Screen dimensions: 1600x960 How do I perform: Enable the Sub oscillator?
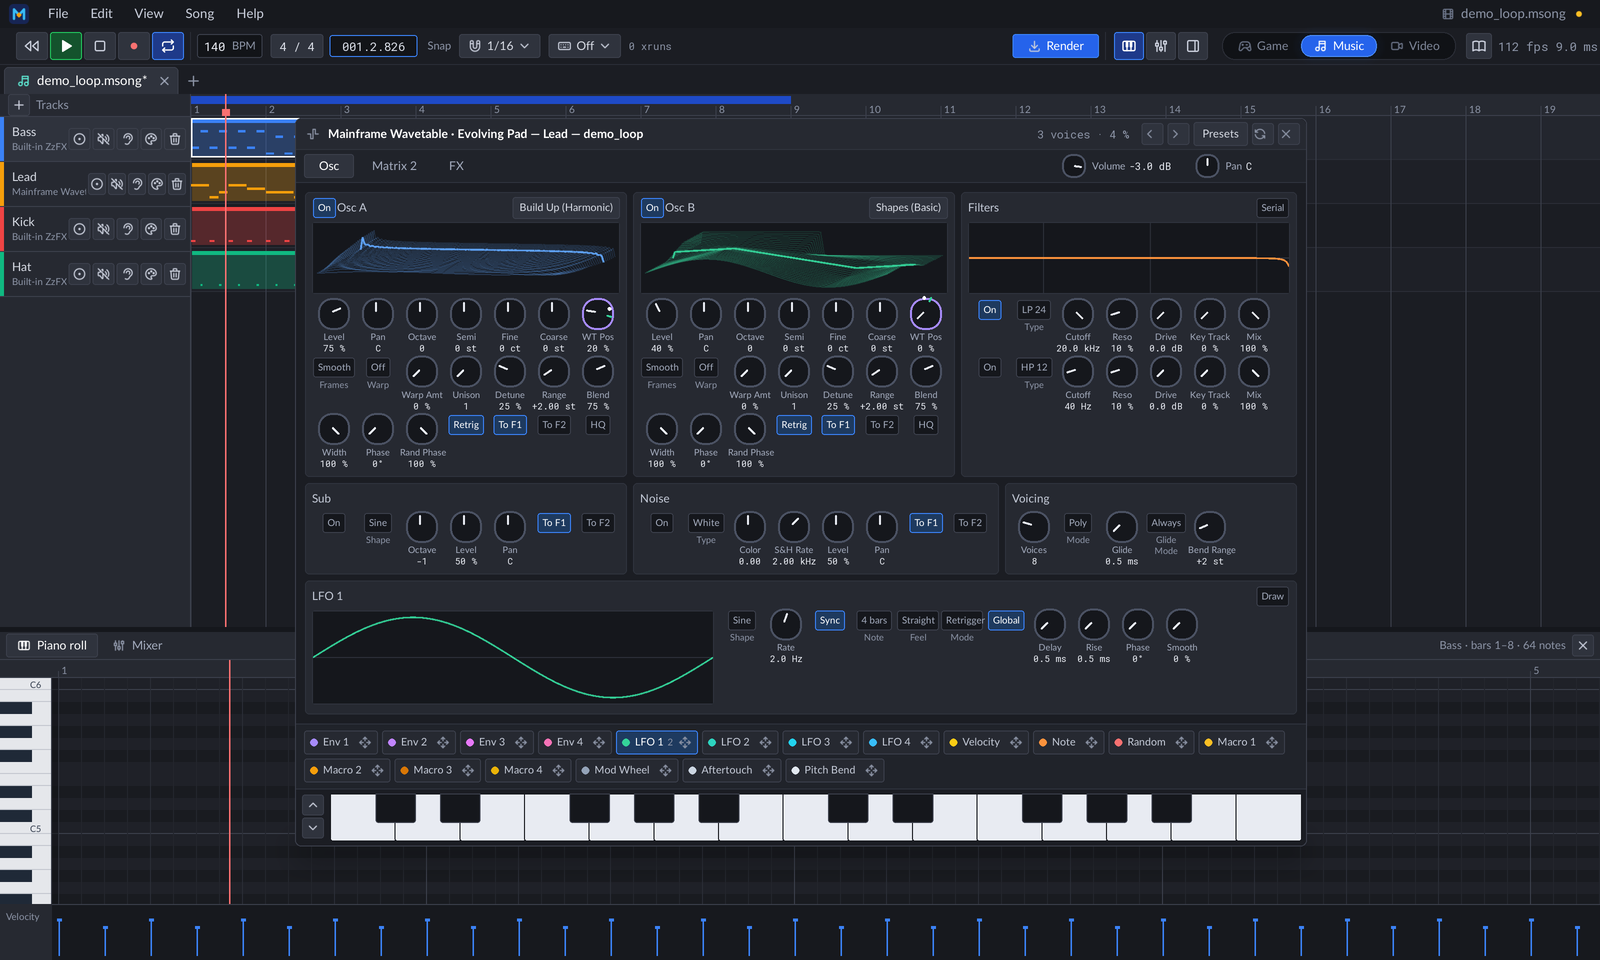pyautogui.click(x=334, y=523)
